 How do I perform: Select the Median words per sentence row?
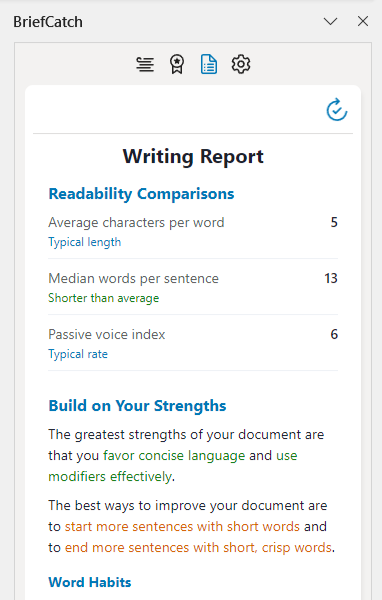pos(193,287)
